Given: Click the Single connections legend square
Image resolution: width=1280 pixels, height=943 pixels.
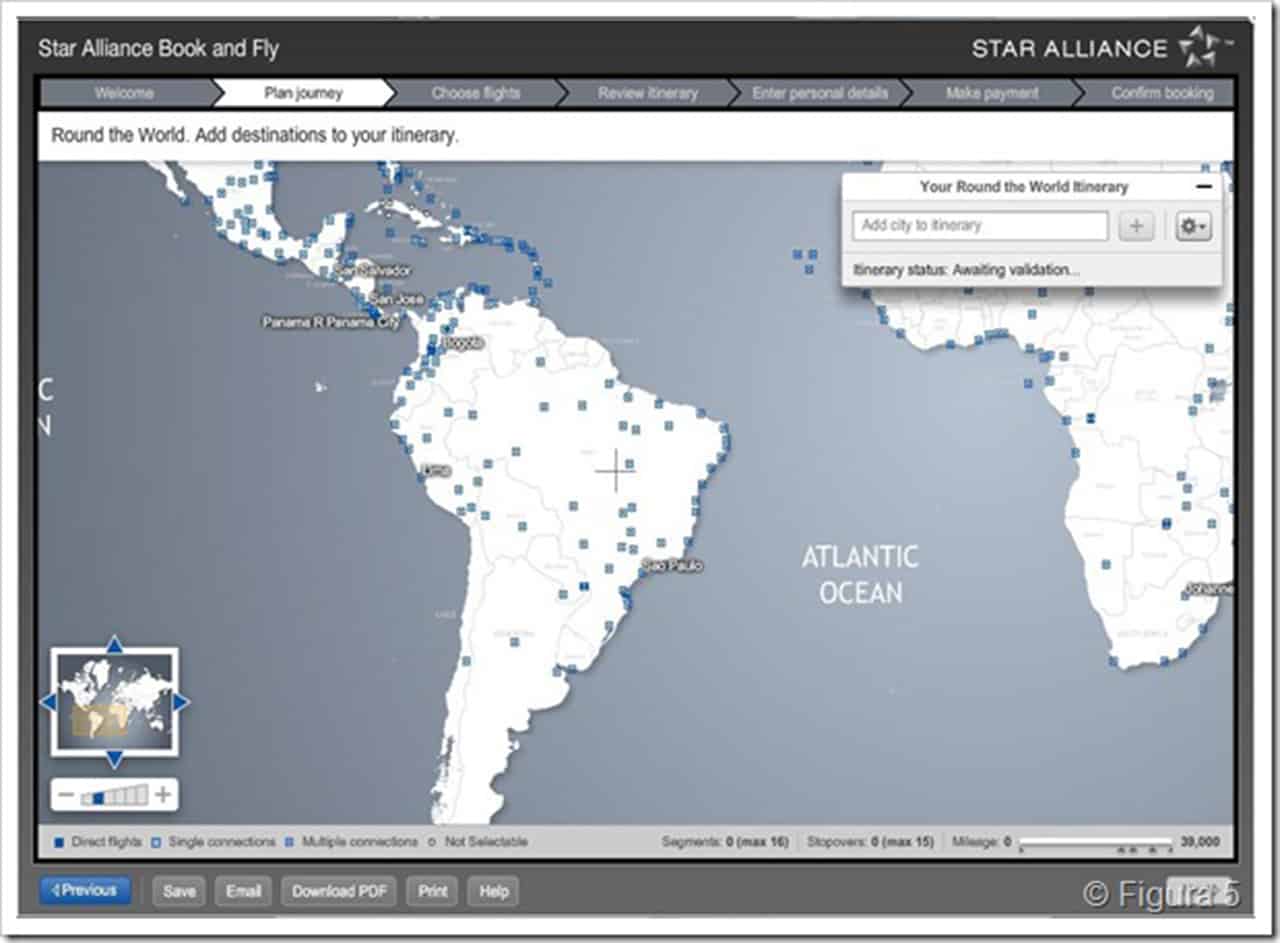Looking at the screenshot, I should click(156, 843).
